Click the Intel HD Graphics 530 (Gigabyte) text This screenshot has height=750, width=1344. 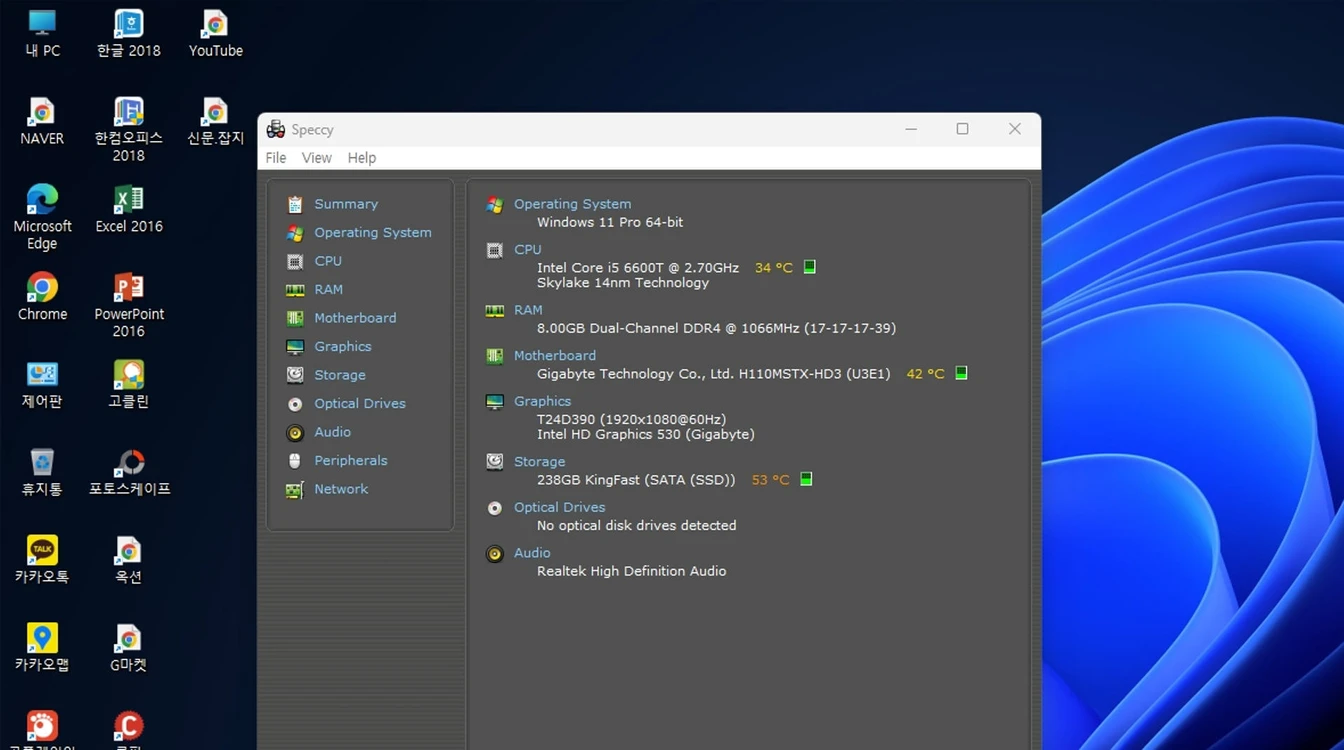pyautogui.click(x=646, y=435)
